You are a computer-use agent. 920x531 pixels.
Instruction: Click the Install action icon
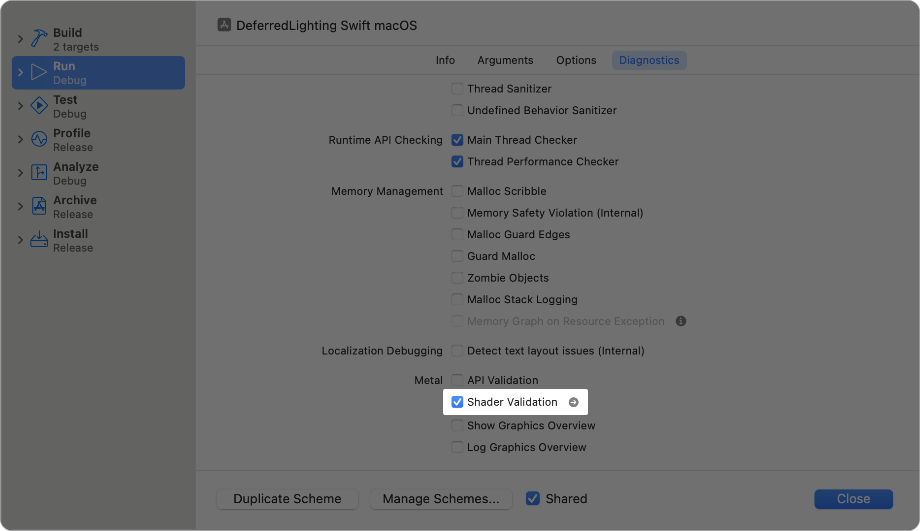click(x=39, y=240)
